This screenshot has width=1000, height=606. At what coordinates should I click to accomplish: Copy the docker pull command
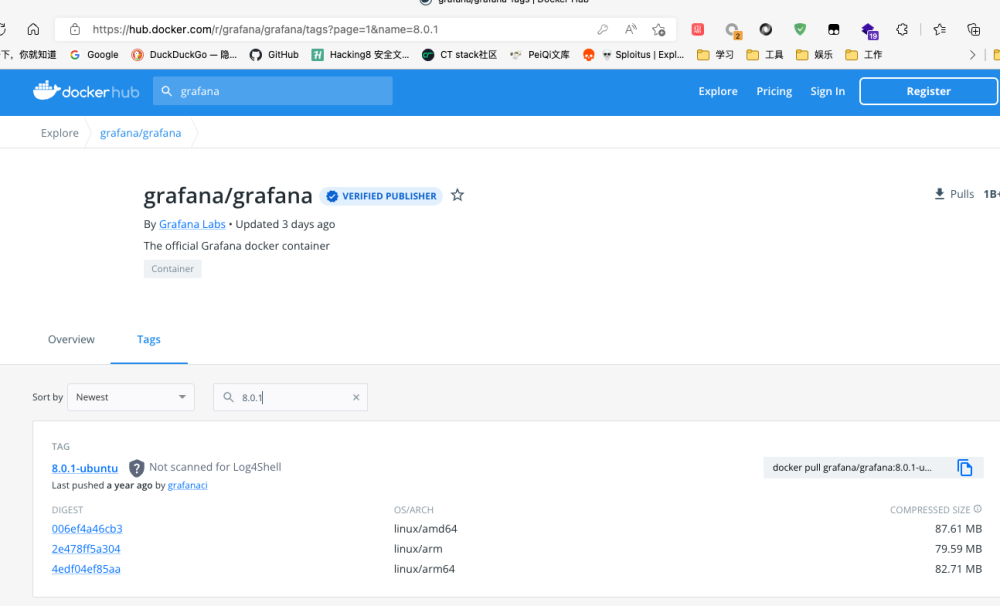964,468
